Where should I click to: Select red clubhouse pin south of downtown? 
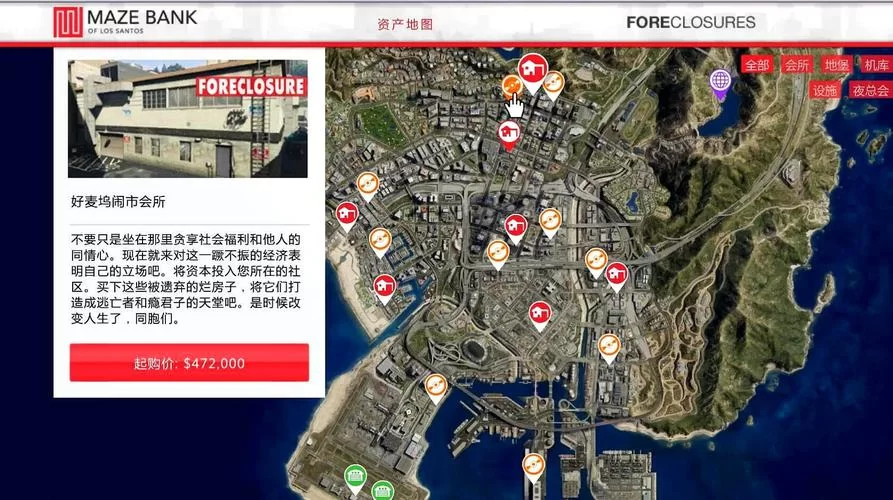540,314
